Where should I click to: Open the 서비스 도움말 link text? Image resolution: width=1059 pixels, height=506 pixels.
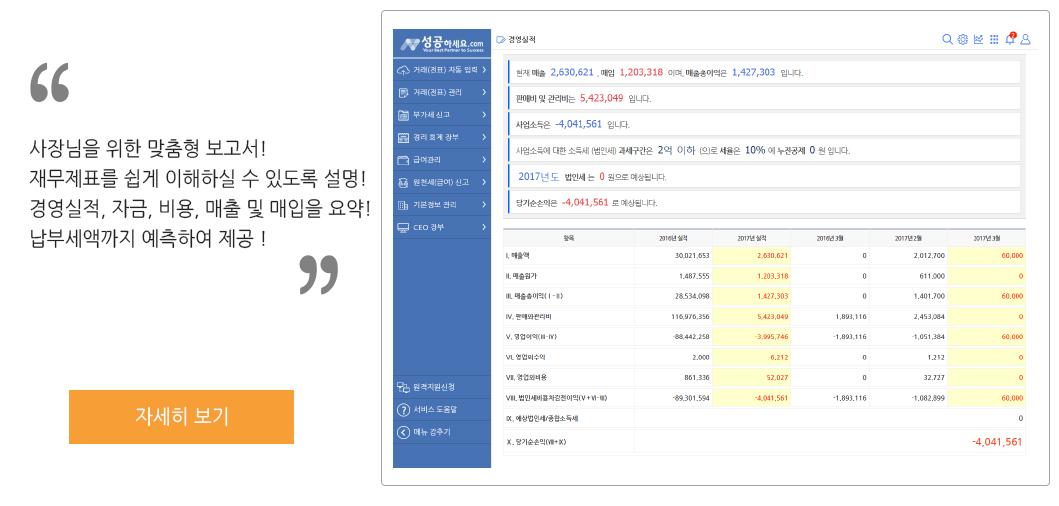coord(436,409)
